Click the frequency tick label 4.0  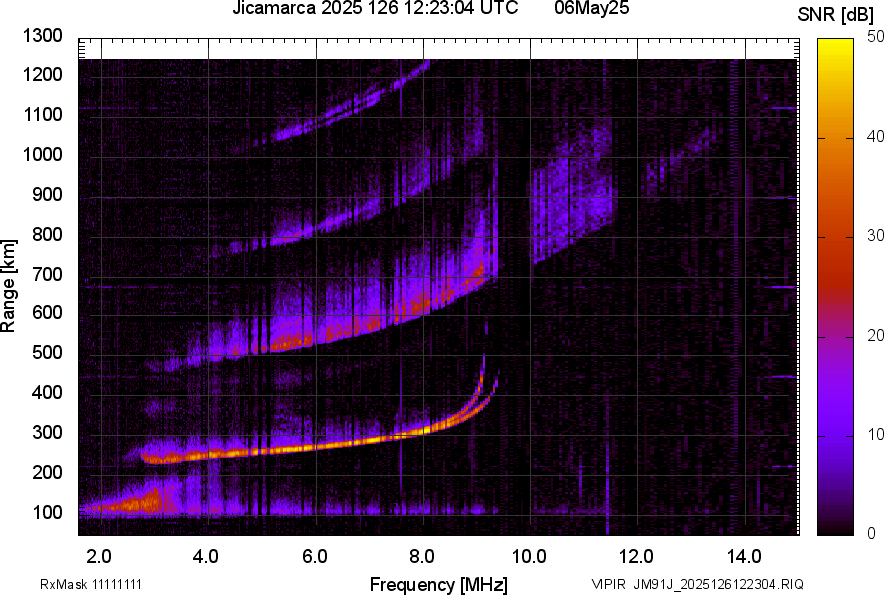(x=206, y=557)
